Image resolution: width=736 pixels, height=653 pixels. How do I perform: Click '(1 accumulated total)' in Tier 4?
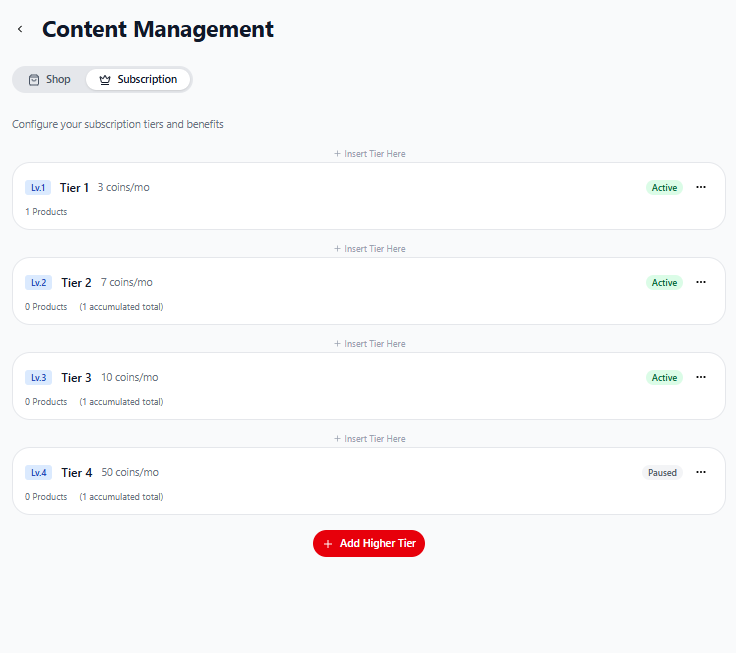[x=121, y=497]
